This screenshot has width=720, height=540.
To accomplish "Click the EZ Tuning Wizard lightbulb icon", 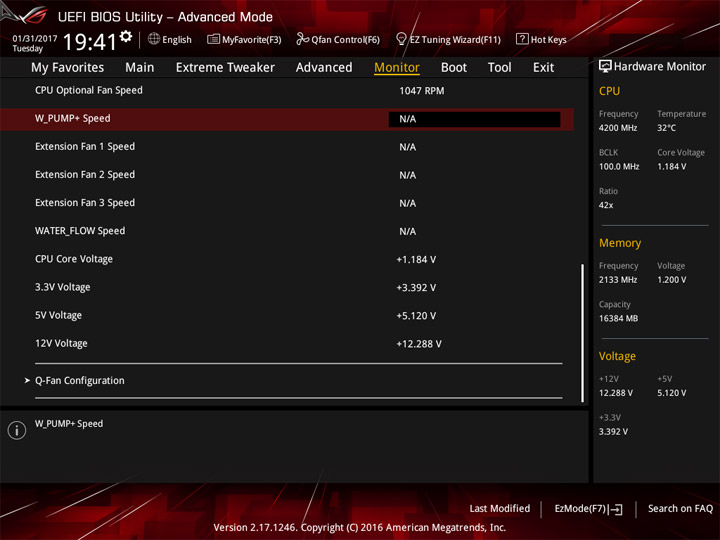I will [401, 39].
